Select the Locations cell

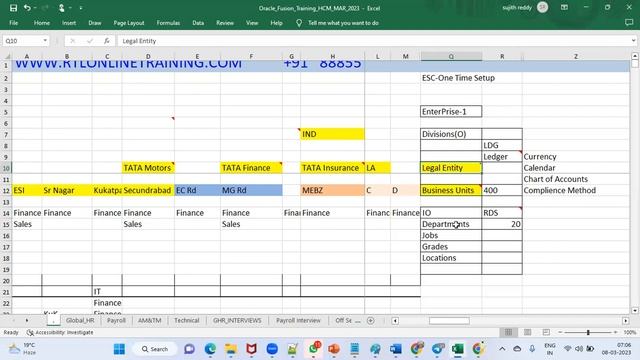tap(451, 258)
